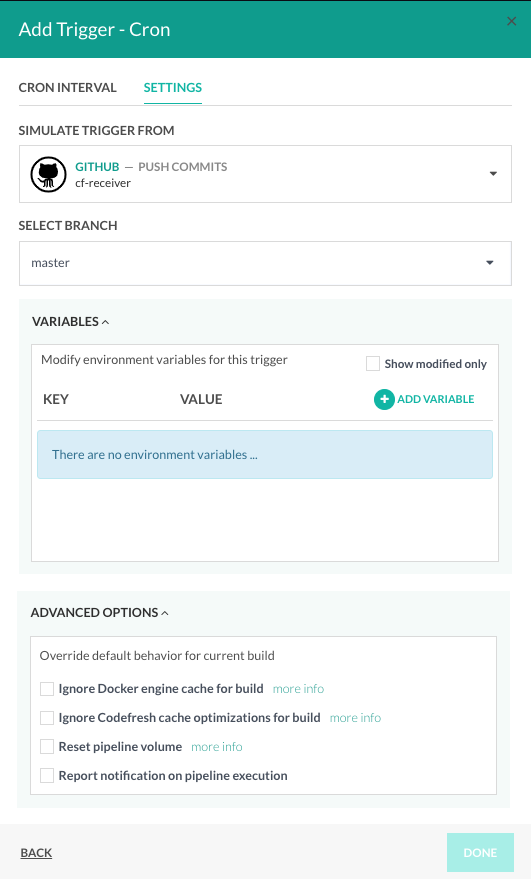Check Ignore Codefresh cache optimizations for build

click(x=47, y=718)
